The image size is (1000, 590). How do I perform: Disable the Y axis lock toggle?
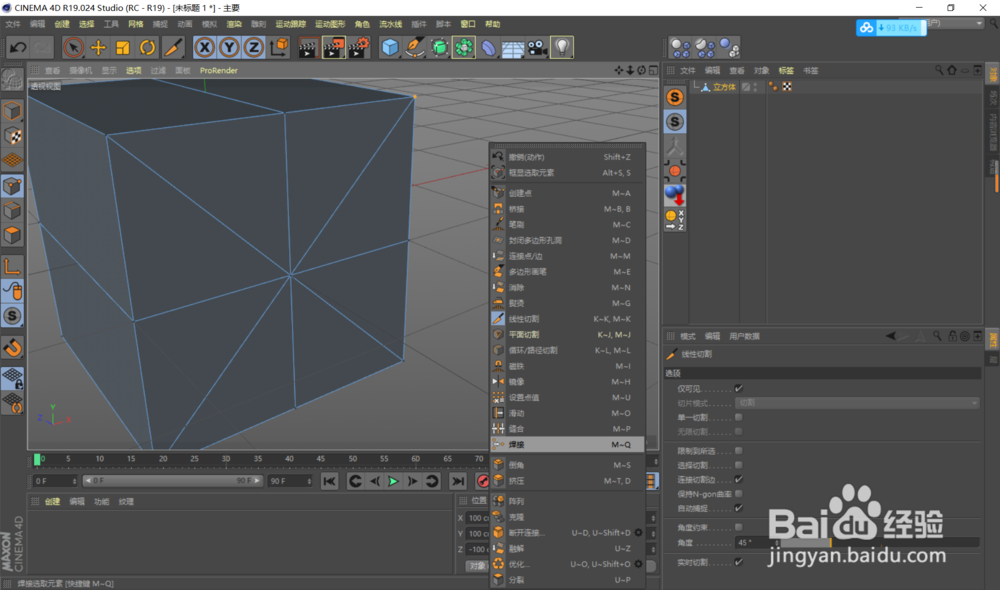(x=227, y=47)
